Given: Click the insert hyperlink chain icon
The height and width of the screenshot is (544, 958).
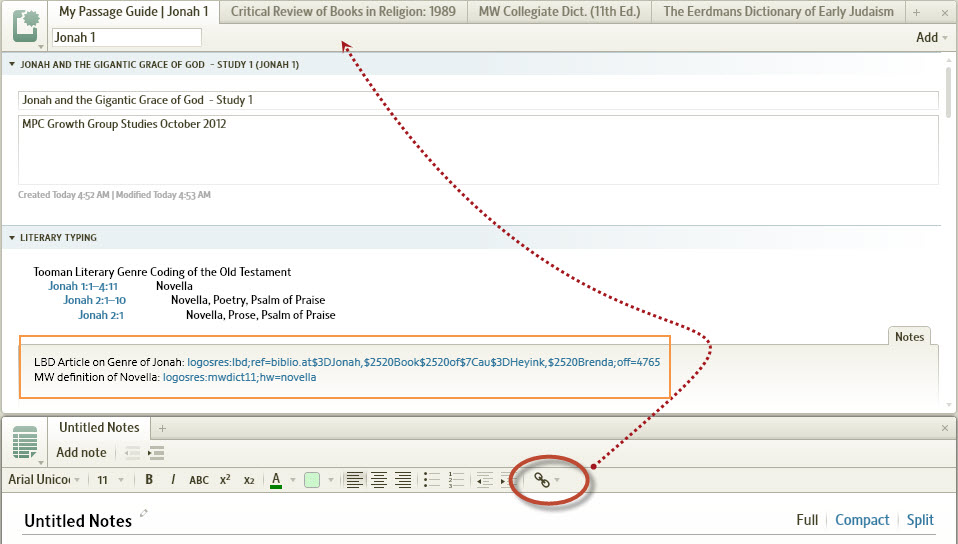Looking at the screenshot, I should (x=541, y=480).
